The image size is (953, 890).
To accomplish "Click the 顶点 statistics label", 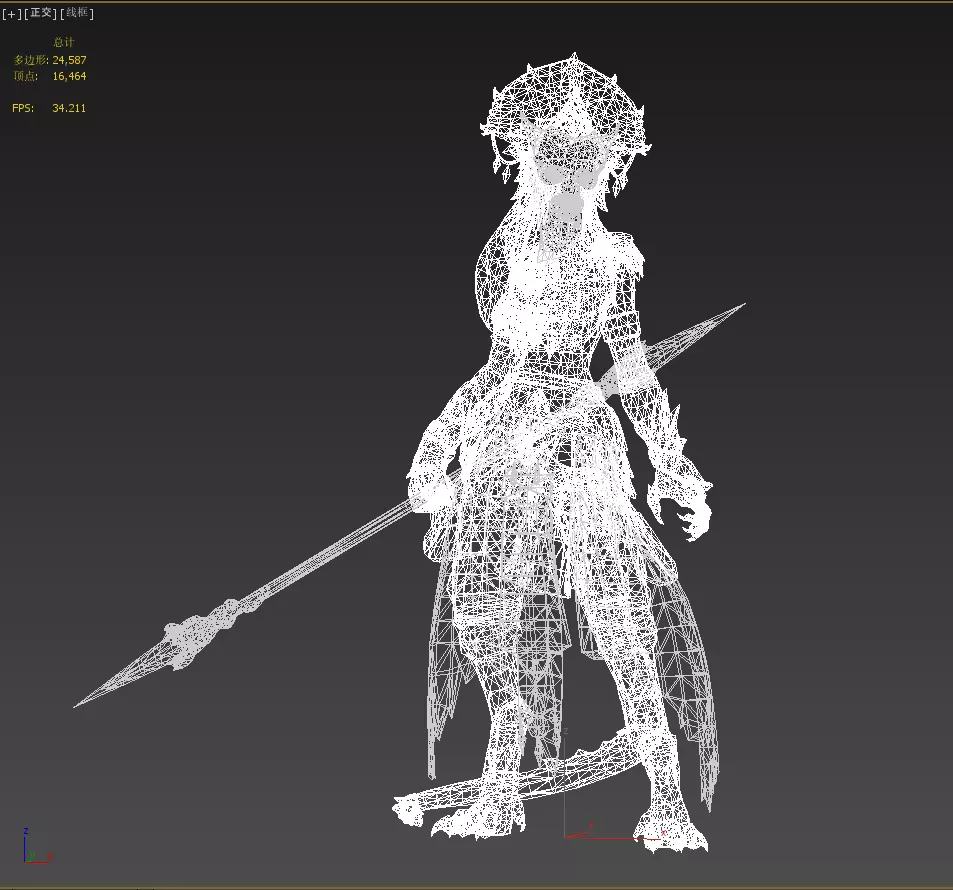I will tap(26, 76).
